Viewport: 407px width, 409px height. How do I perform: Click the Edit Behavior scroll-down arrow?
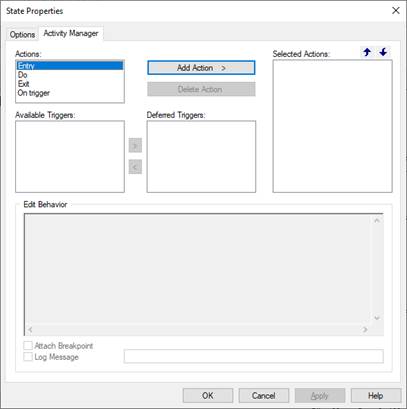(377, 318)
